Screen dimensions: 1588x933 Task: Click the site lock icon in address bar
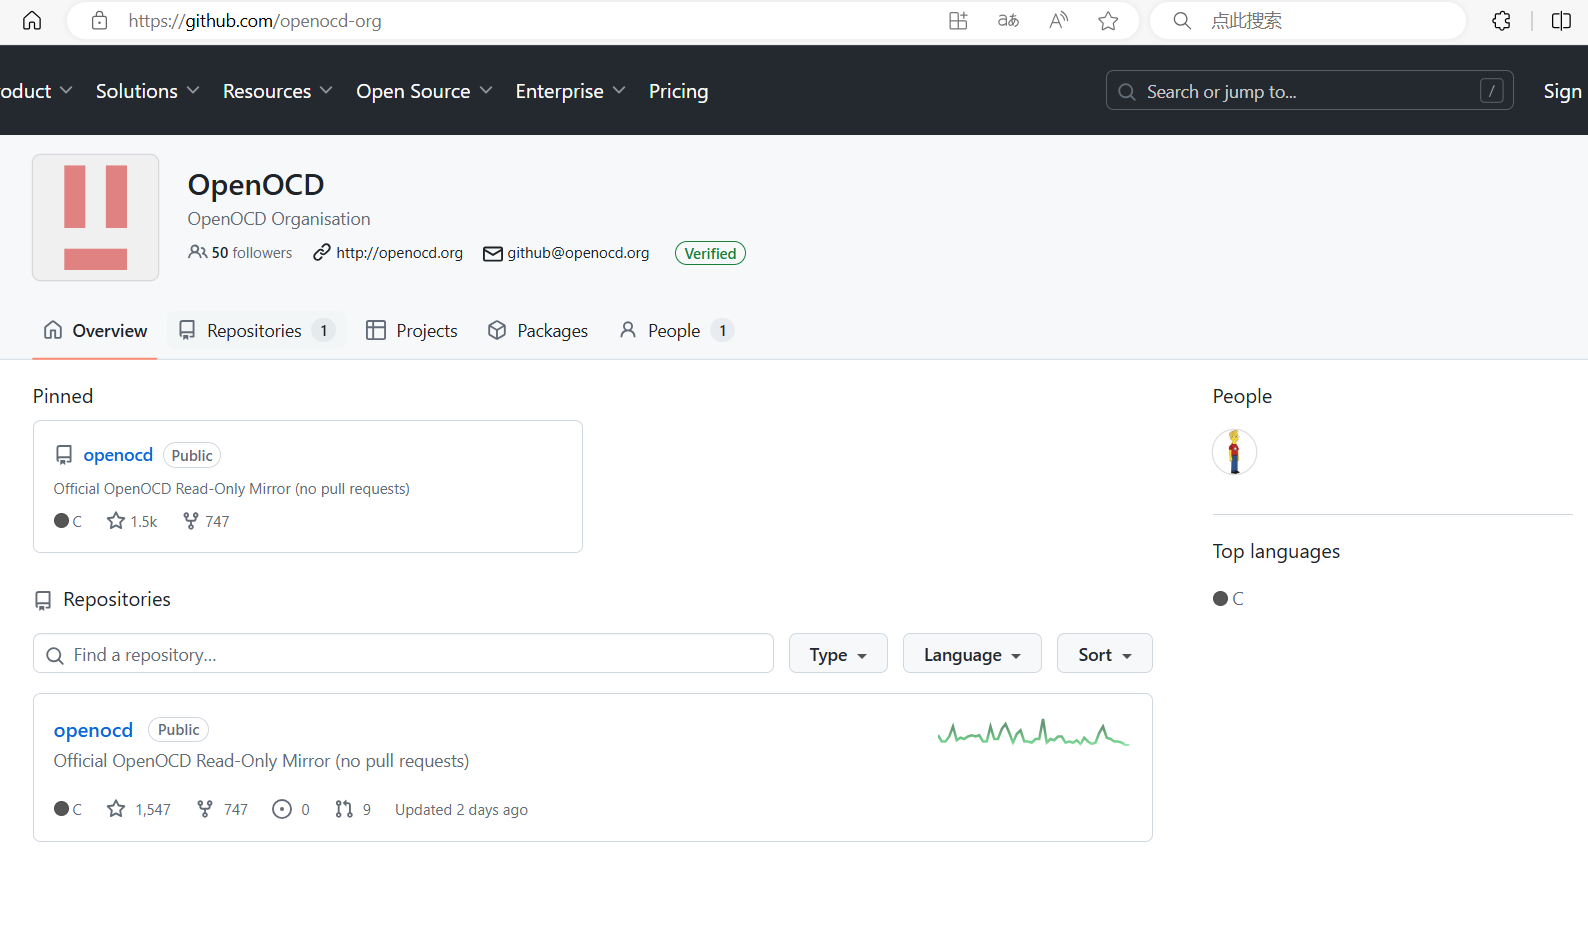click(x=99, y=21)
